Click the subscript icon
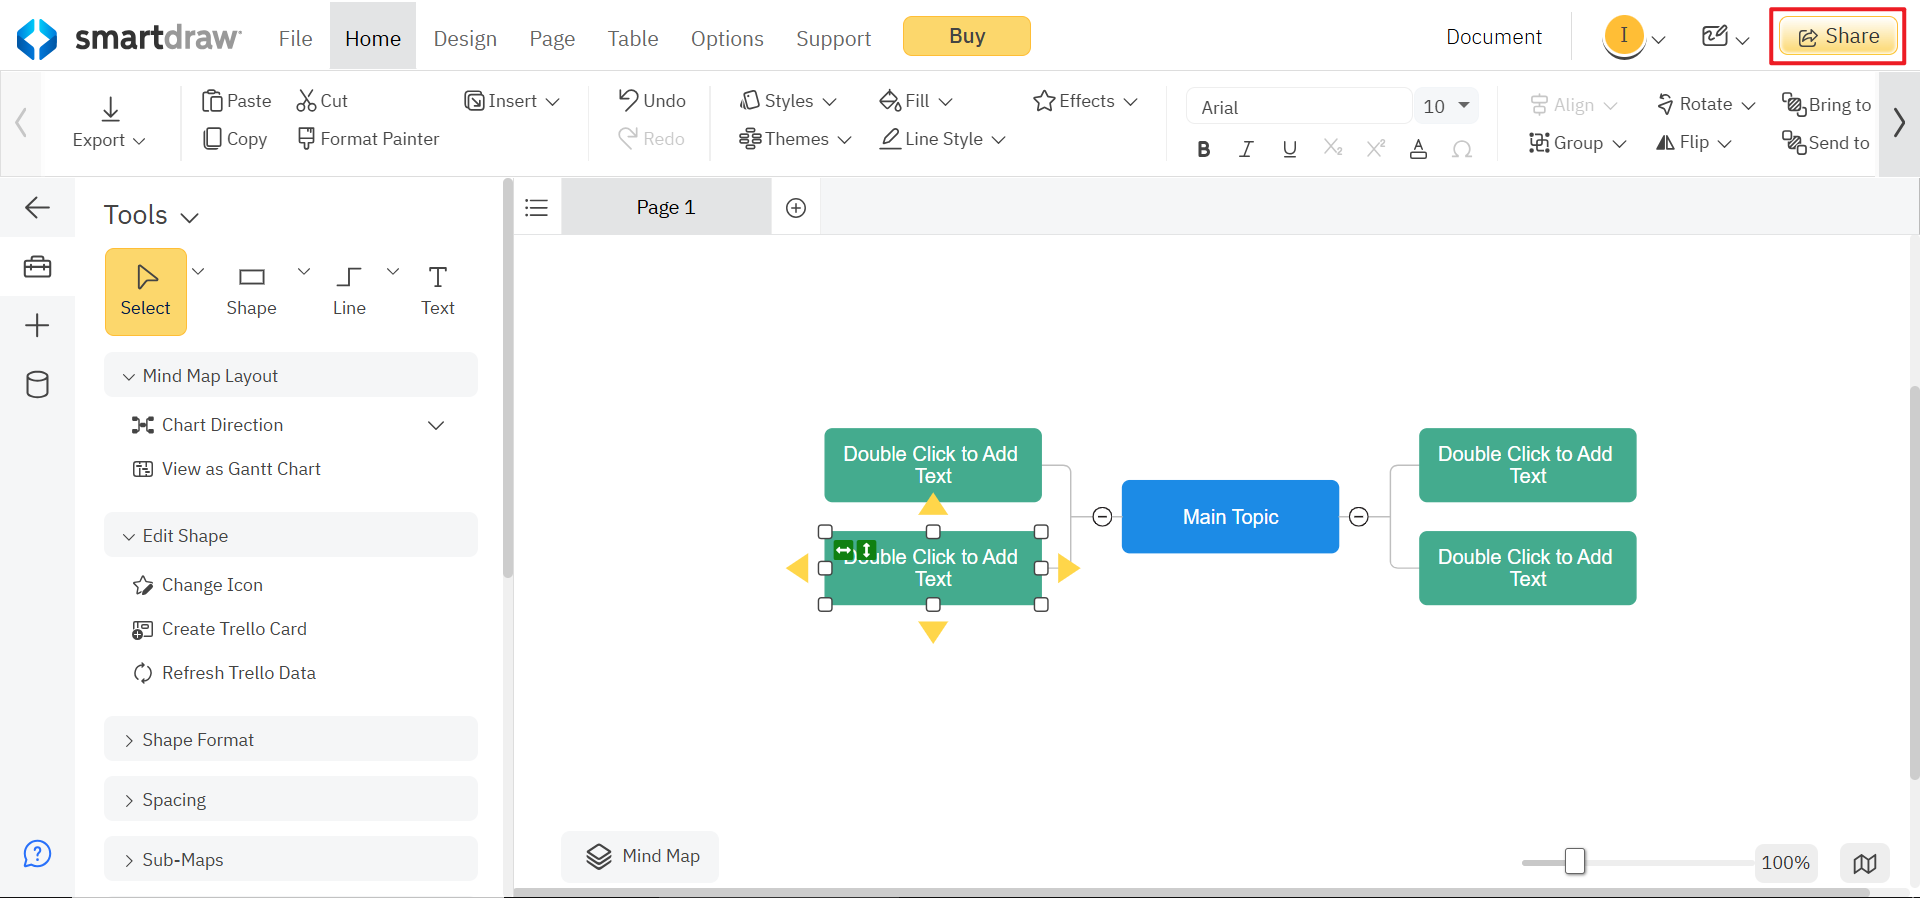The image size is (1920, 898). coord(1333,148)
